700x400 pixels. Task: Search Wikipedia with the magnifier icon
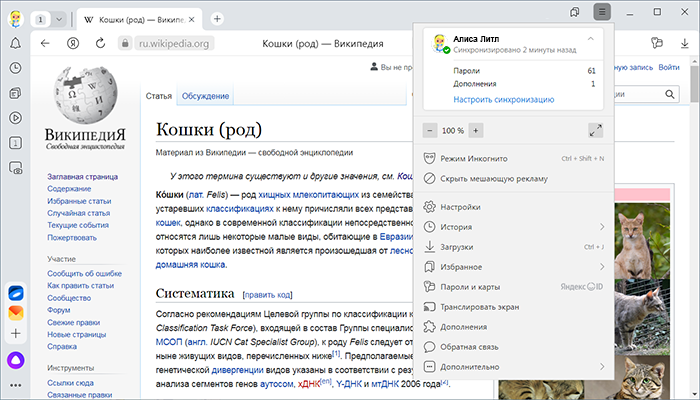670,94
